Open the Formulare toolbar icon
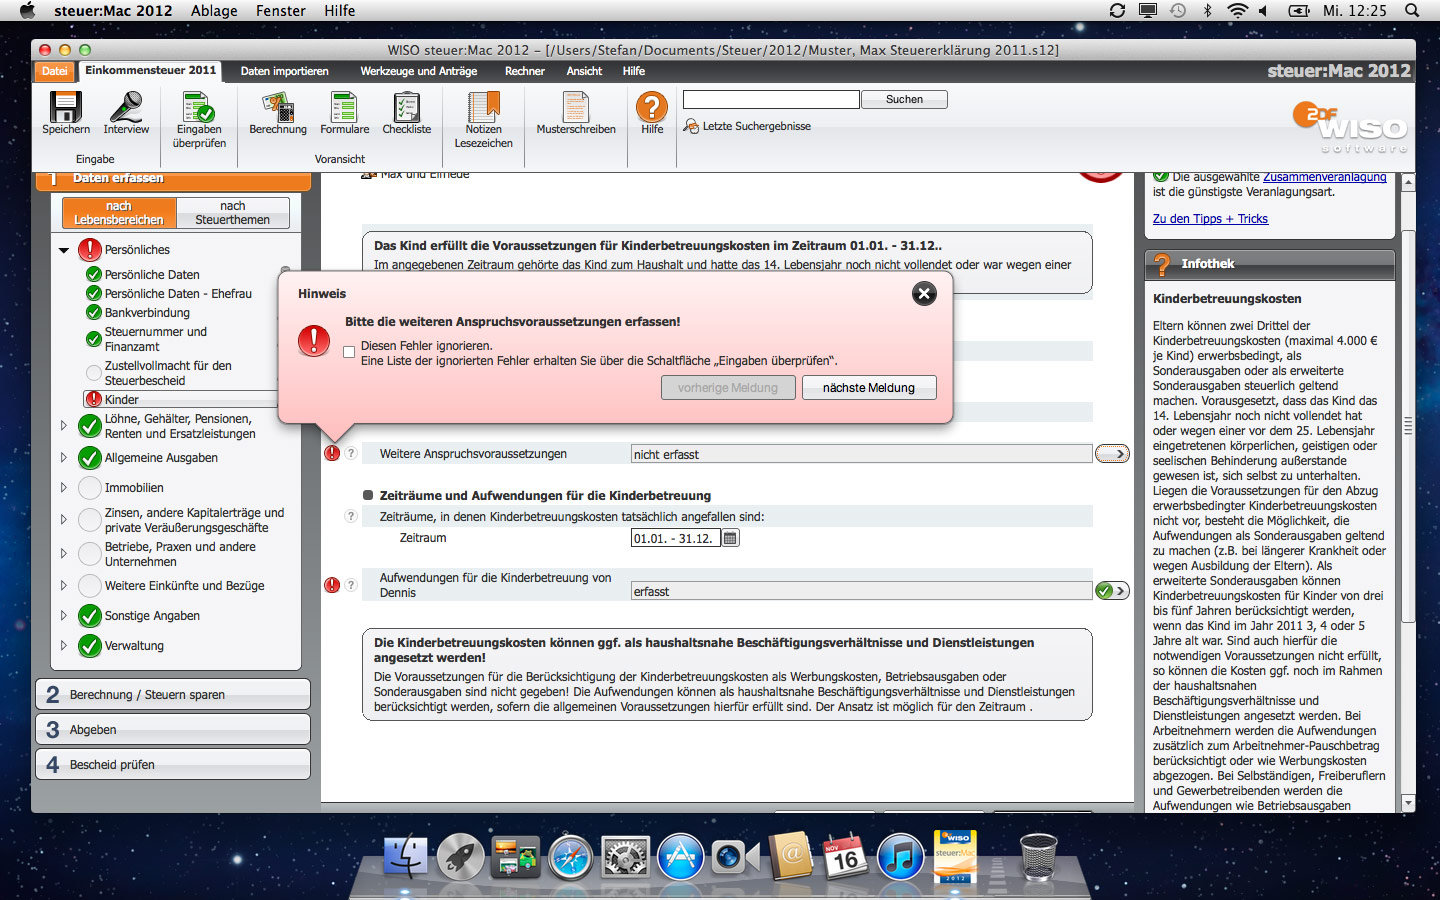 [x=344, y=107]
